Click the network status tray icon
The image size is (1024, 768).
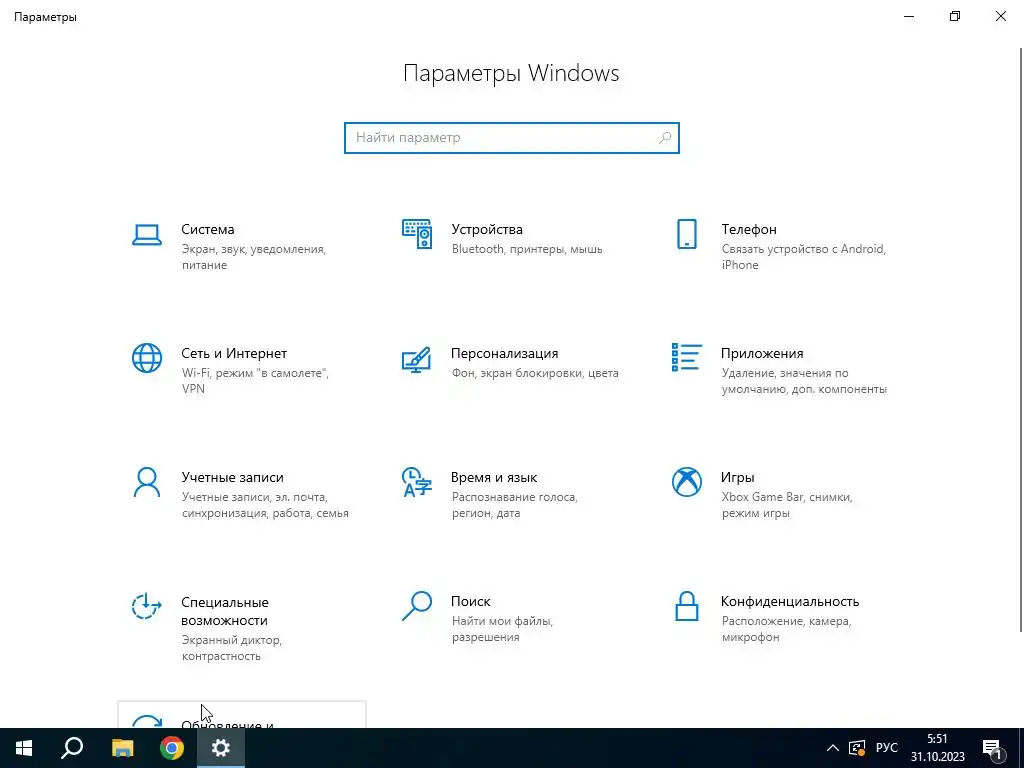tap(857, 748)
